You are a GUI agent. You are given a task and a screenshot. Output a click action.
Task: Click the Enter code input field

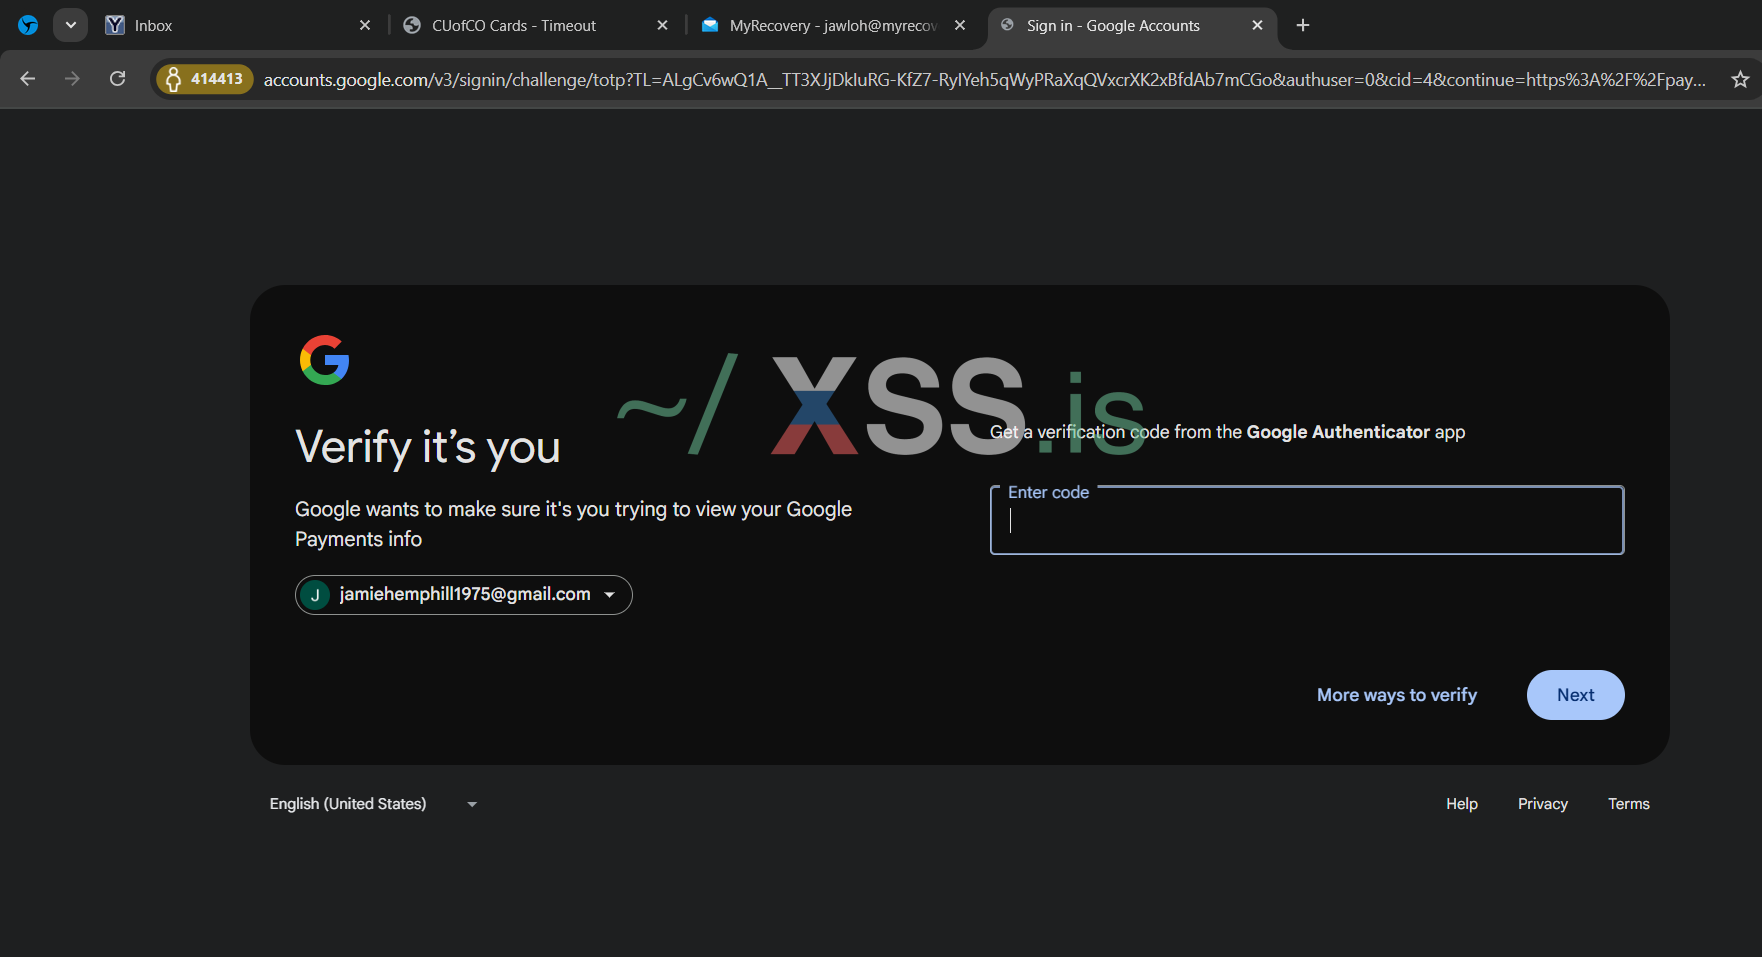(1307, 521)
